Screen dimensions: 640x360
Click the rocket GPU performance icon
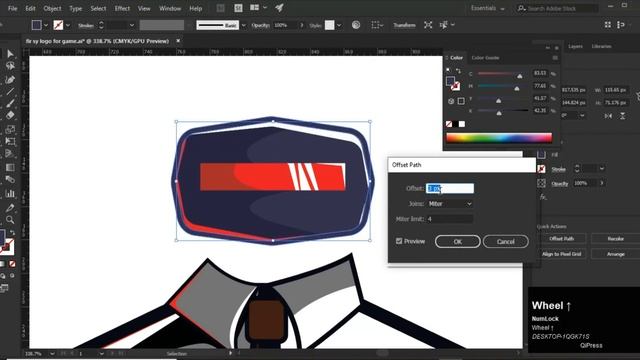tap(280, 8)
